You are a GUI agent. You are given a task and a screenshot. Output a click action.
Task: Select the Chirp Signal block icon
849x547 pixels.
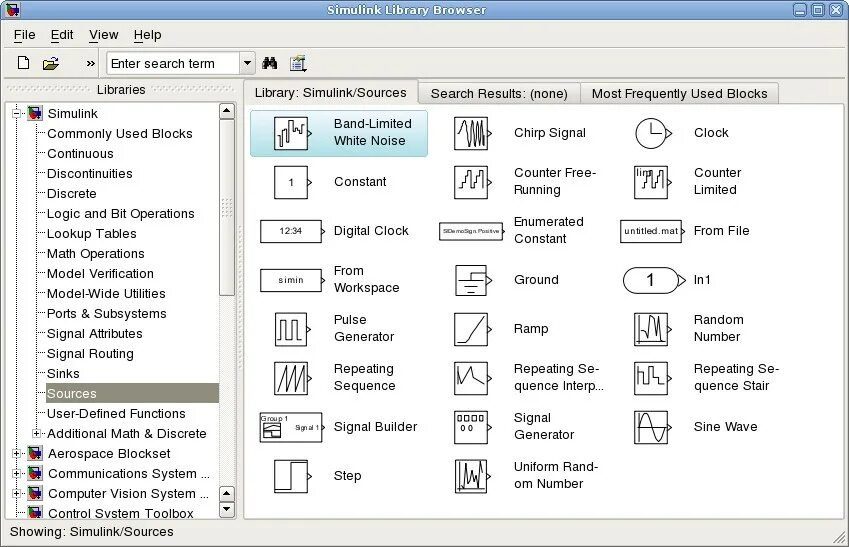click(x=472, y=133)
